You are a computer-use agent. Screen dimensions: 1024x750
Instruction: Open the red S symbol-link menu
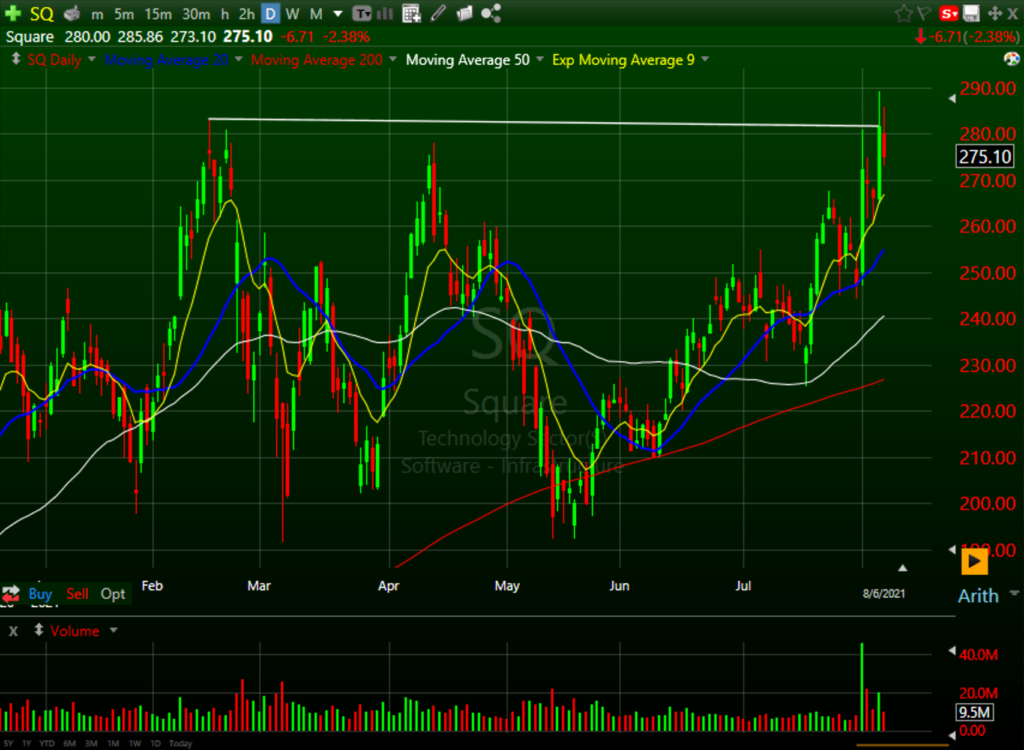[949, 13]
